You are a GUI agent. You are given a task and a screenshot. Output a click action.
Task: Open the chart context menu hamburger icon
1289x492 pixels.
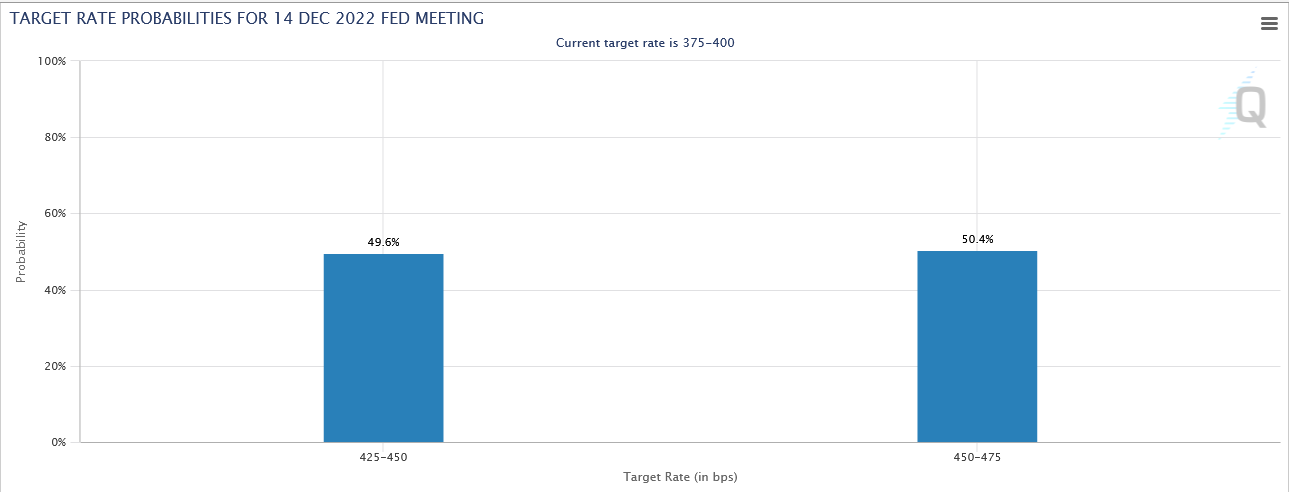click(1269, 24)
